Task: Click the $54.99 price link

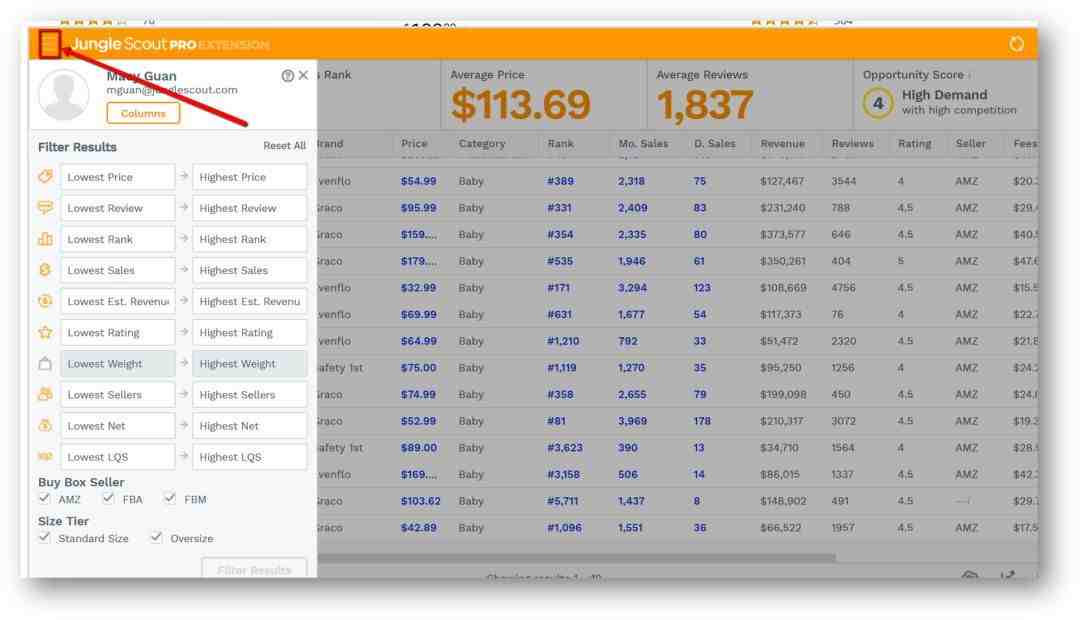Action: 418,181
